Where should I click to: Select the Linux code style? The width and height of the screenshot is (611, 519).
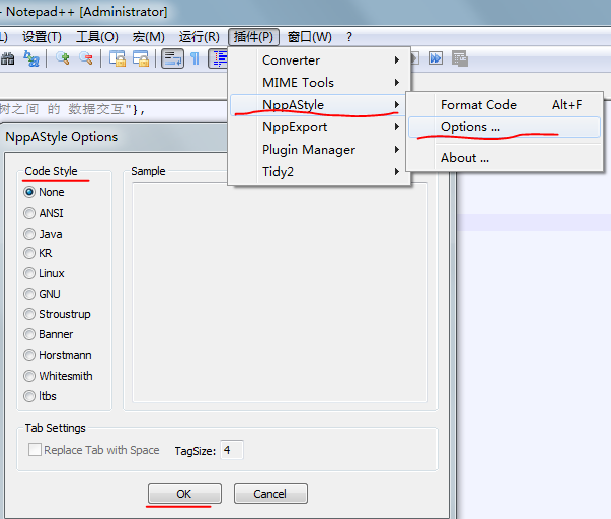tap(44, 273)
